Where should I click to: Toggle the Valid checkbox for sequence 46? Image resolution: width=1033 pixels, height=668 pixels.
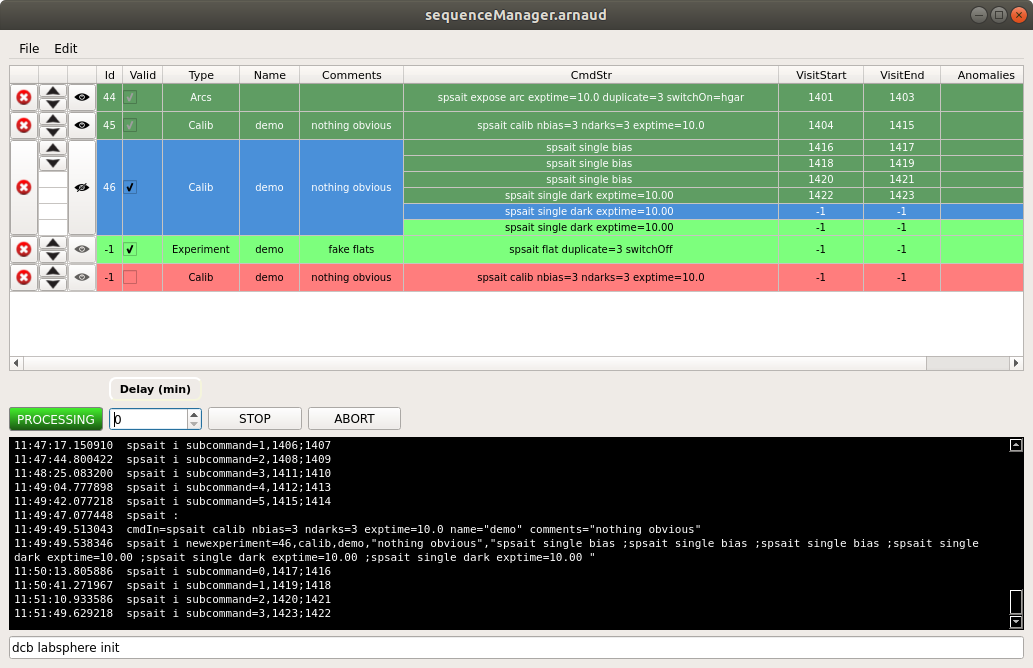[x=130, y=187]
